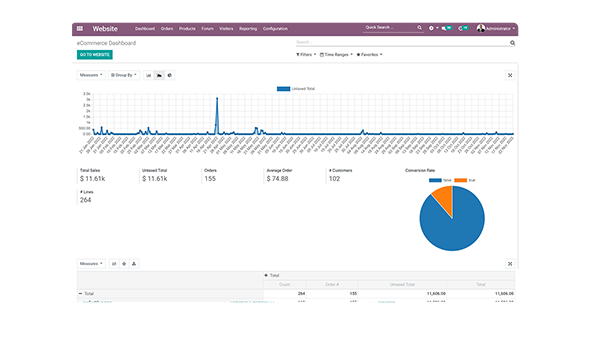Focus the dashboard Search input
The width and height of the screenshot is (590, 360).
pos(402,43)
